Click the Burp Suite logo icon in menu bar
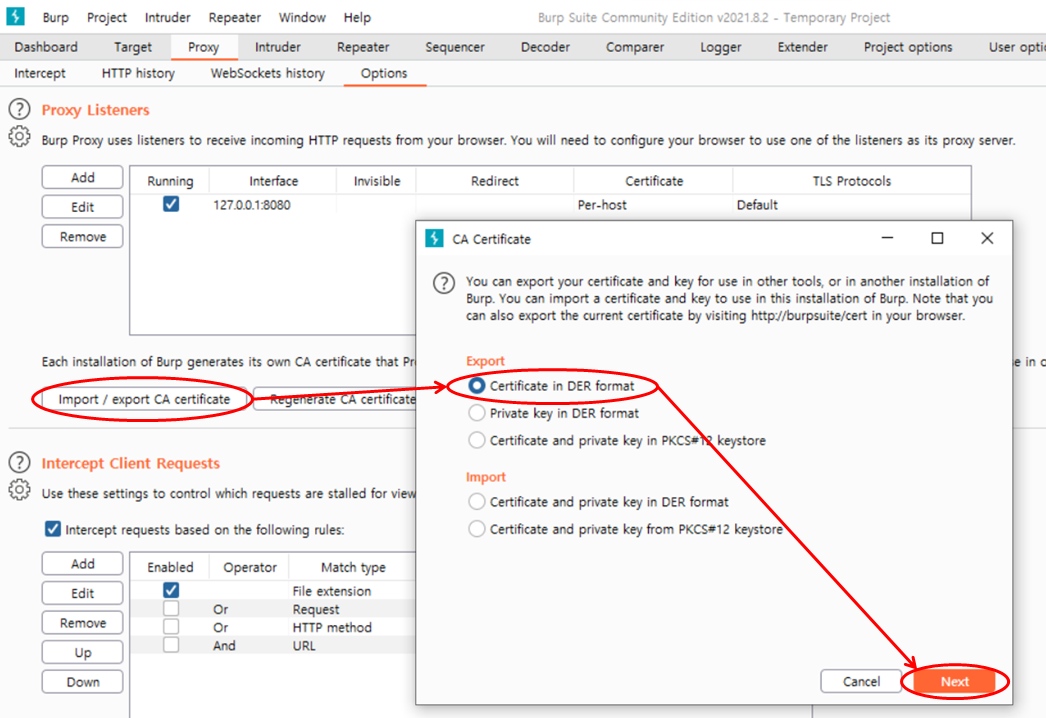 click(x=15, y=16)
